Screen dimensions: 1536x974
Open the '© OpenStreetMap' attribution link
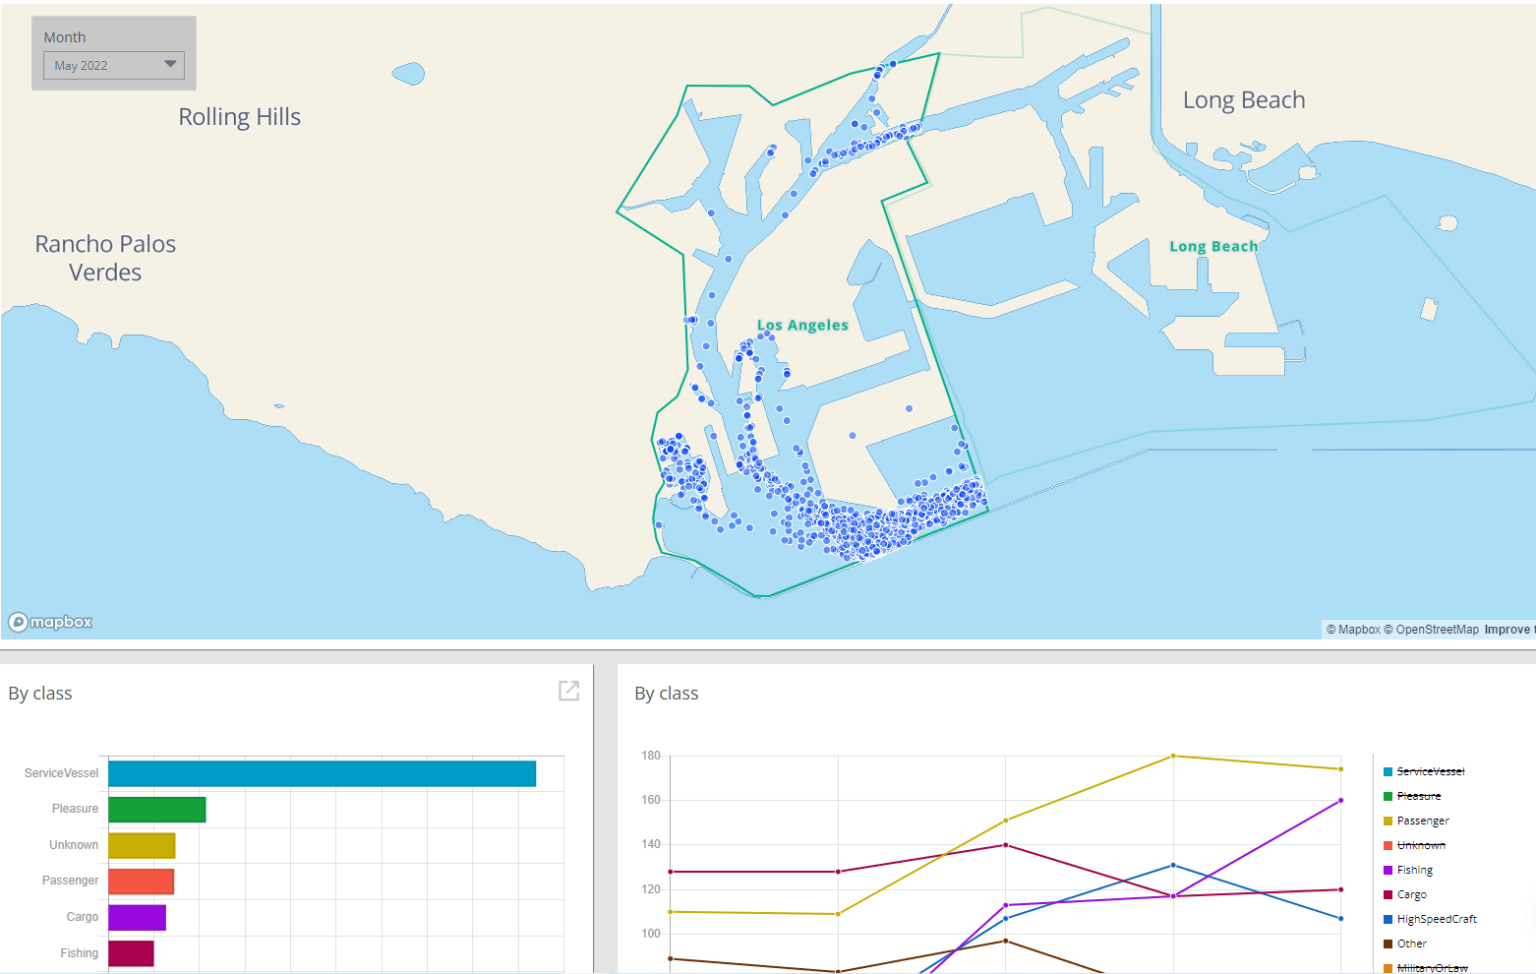1431,629
